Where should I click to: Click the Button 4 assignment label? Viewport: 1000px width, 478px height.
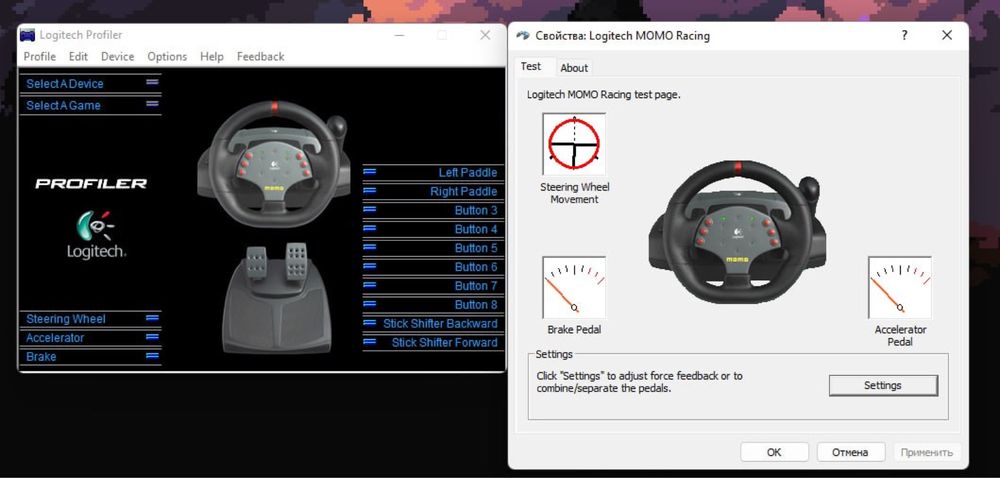click(x=476, y=229)
